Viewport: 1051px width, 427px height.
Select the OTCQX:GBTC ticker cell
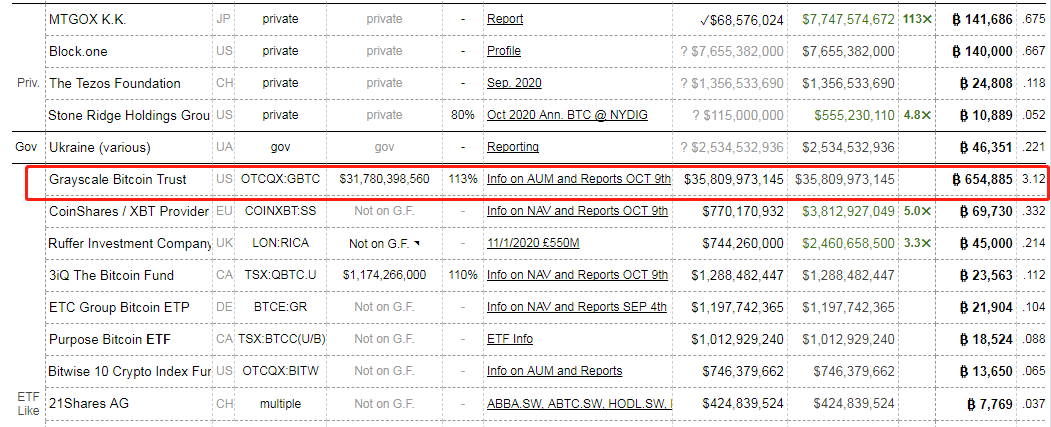tap(281, 180)
